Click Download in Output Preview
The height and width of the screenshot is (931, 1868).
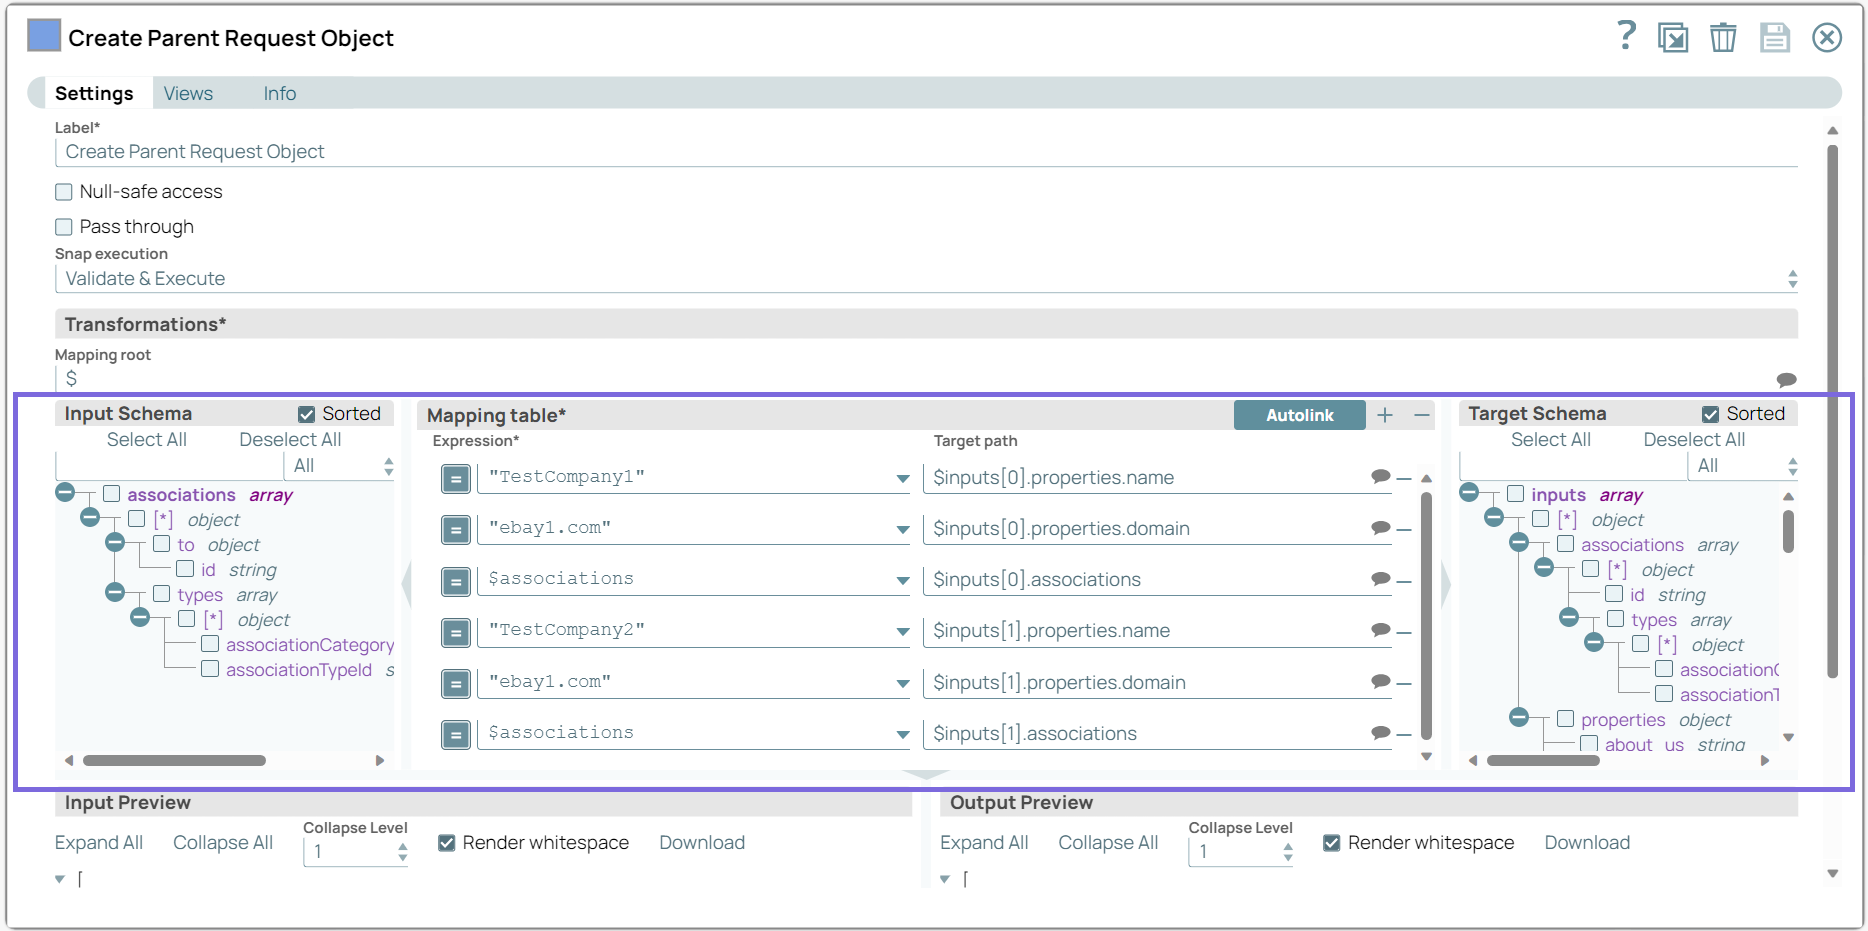click(x=1587, y=843)
